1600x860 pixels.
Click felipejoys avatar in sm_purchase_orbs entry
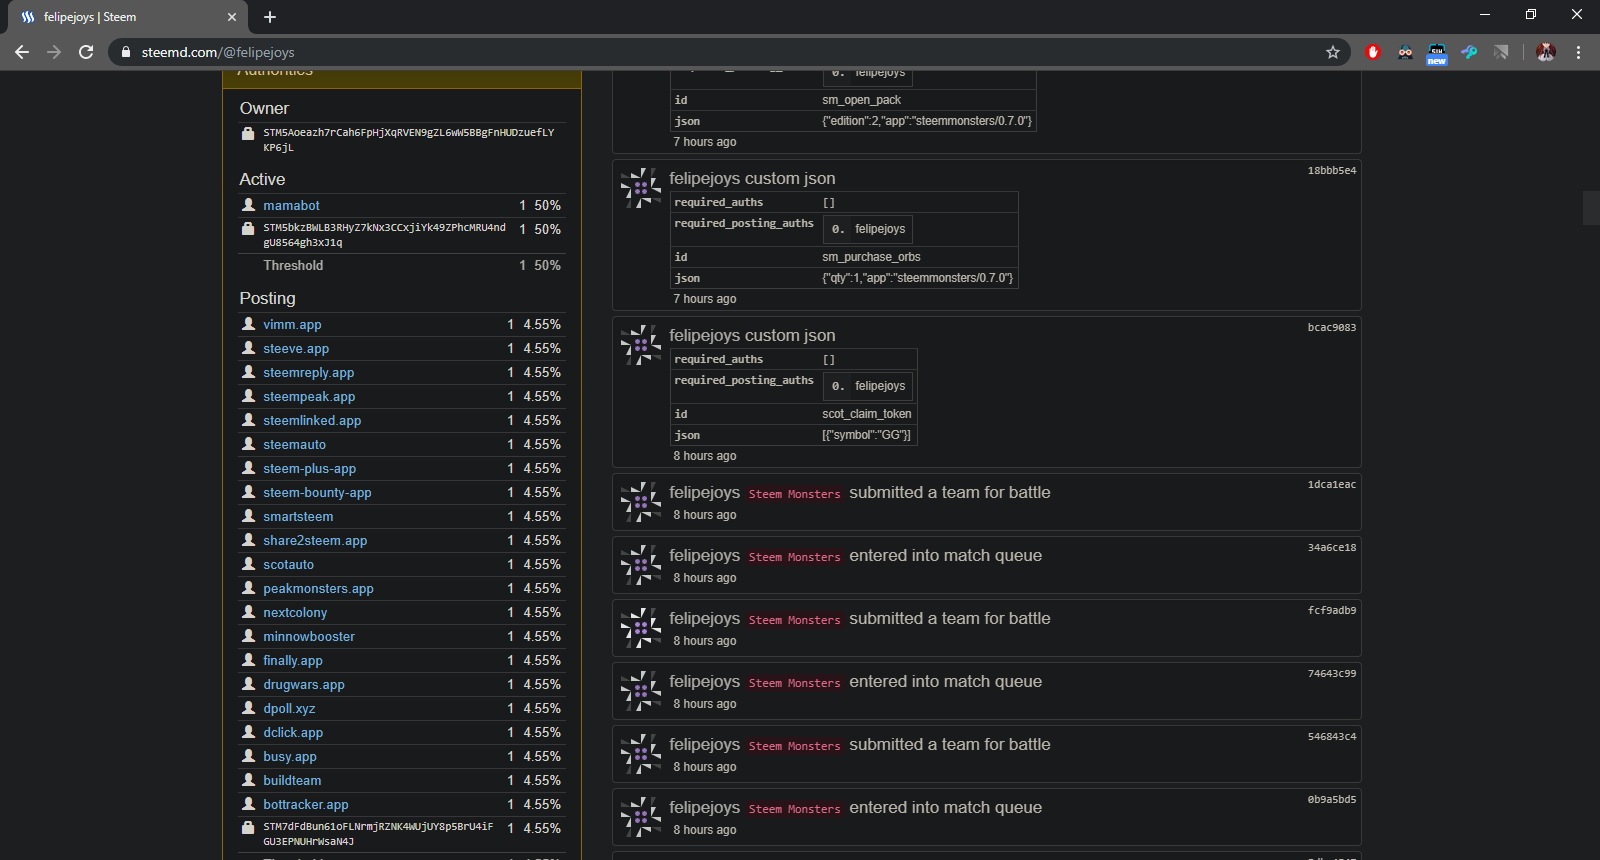(641, 188)
